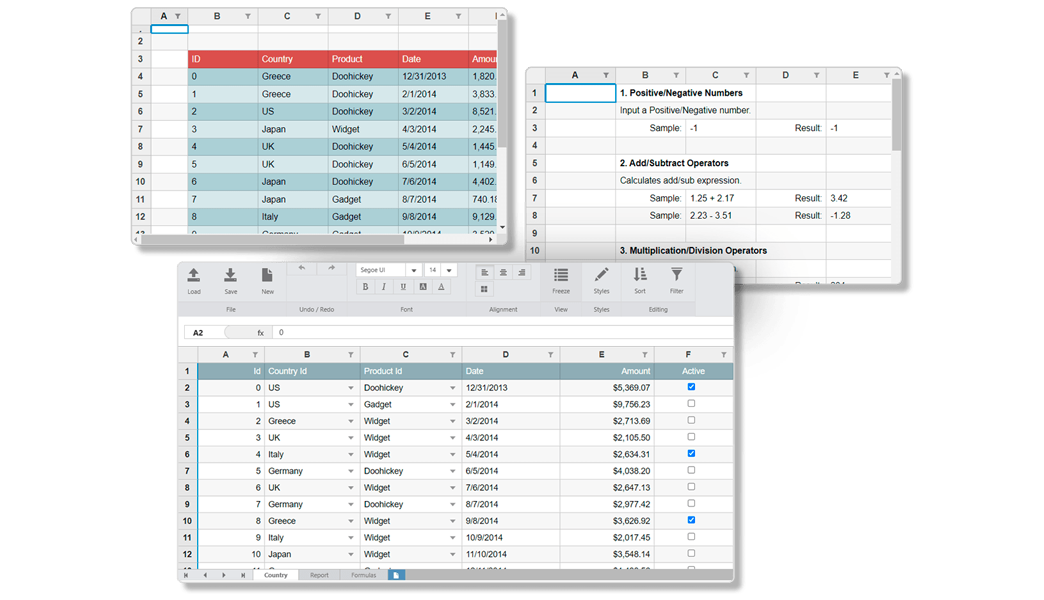This screenshot has width=1044, height=600.
Task: Add a new sheet with the blue icon
Action: 395,575
